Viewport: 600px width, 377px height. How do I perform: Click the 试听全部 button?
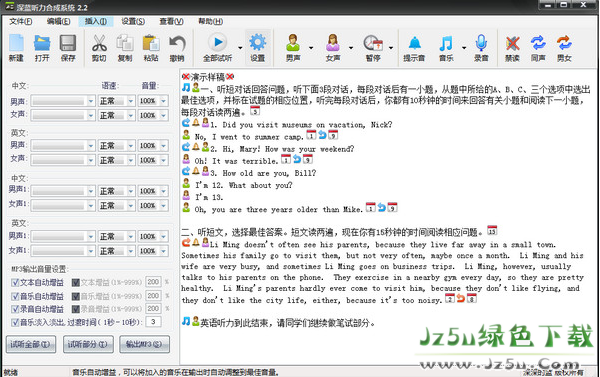click(x=31, y=344)
